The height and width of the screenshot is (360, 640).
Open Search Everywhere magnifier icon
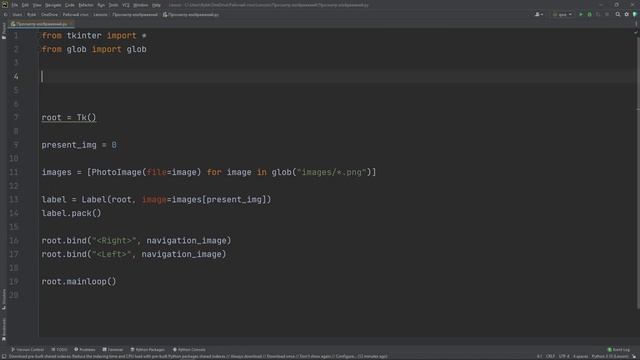pos(618,15)
